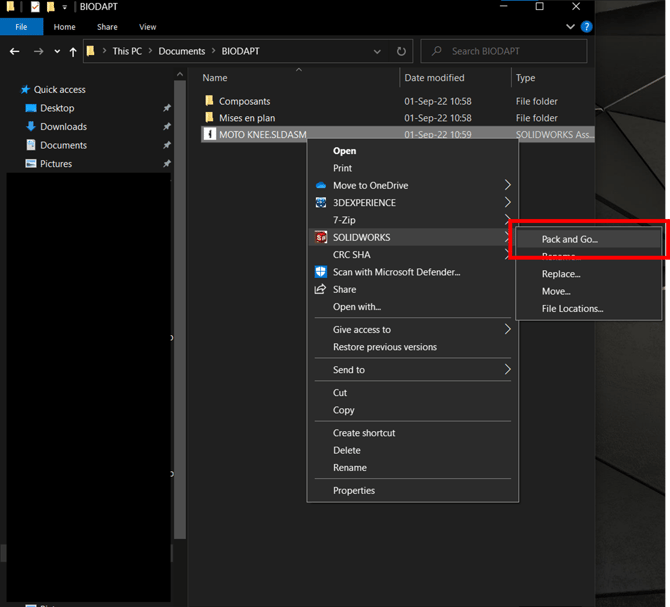The width and height of the screenshot is (670, 607).
Task: Go up one folder level
Action: [73, 52]
